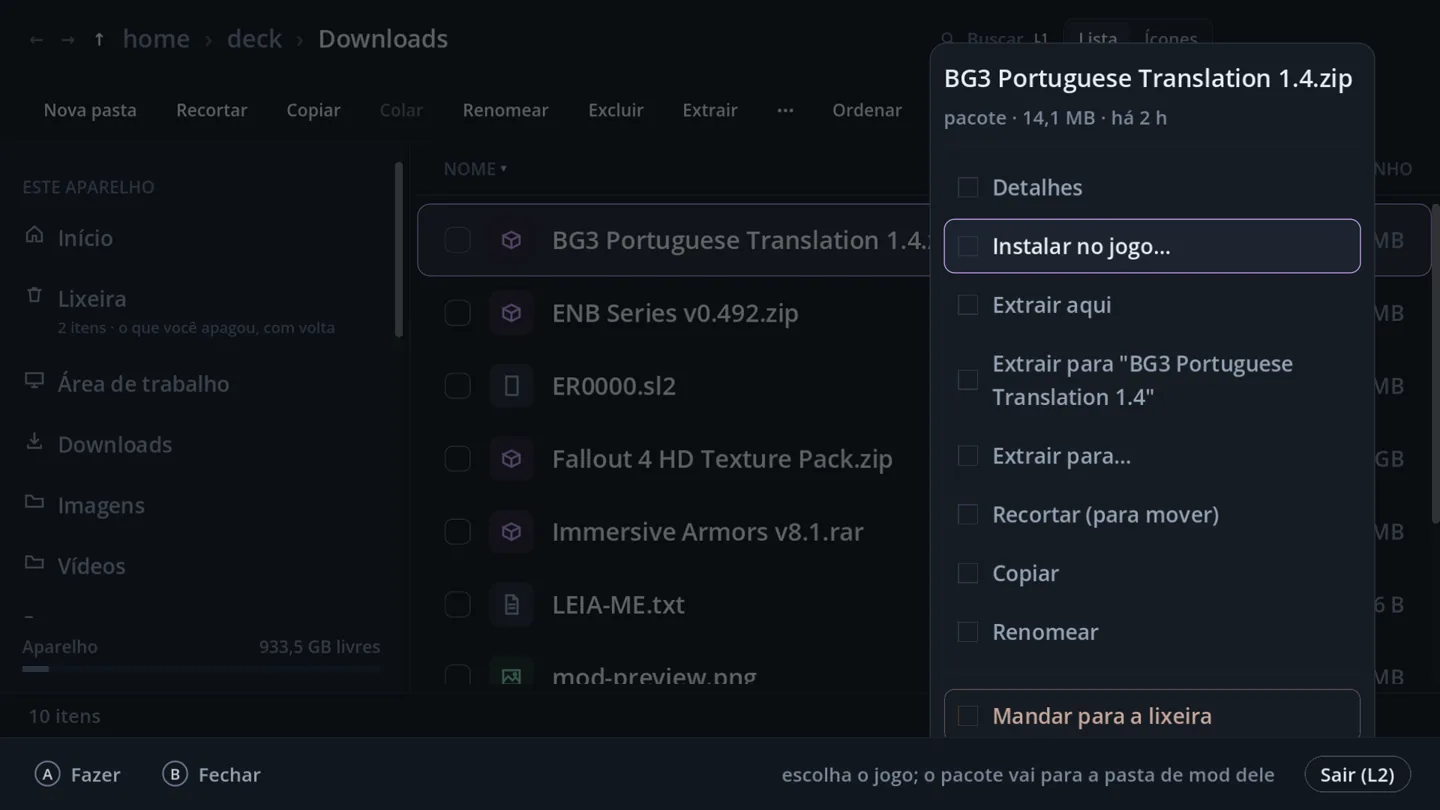Open Início via its home icon
Image resolution: width=1440 pixels, height=810 pixels.
(x=35, y=235)
